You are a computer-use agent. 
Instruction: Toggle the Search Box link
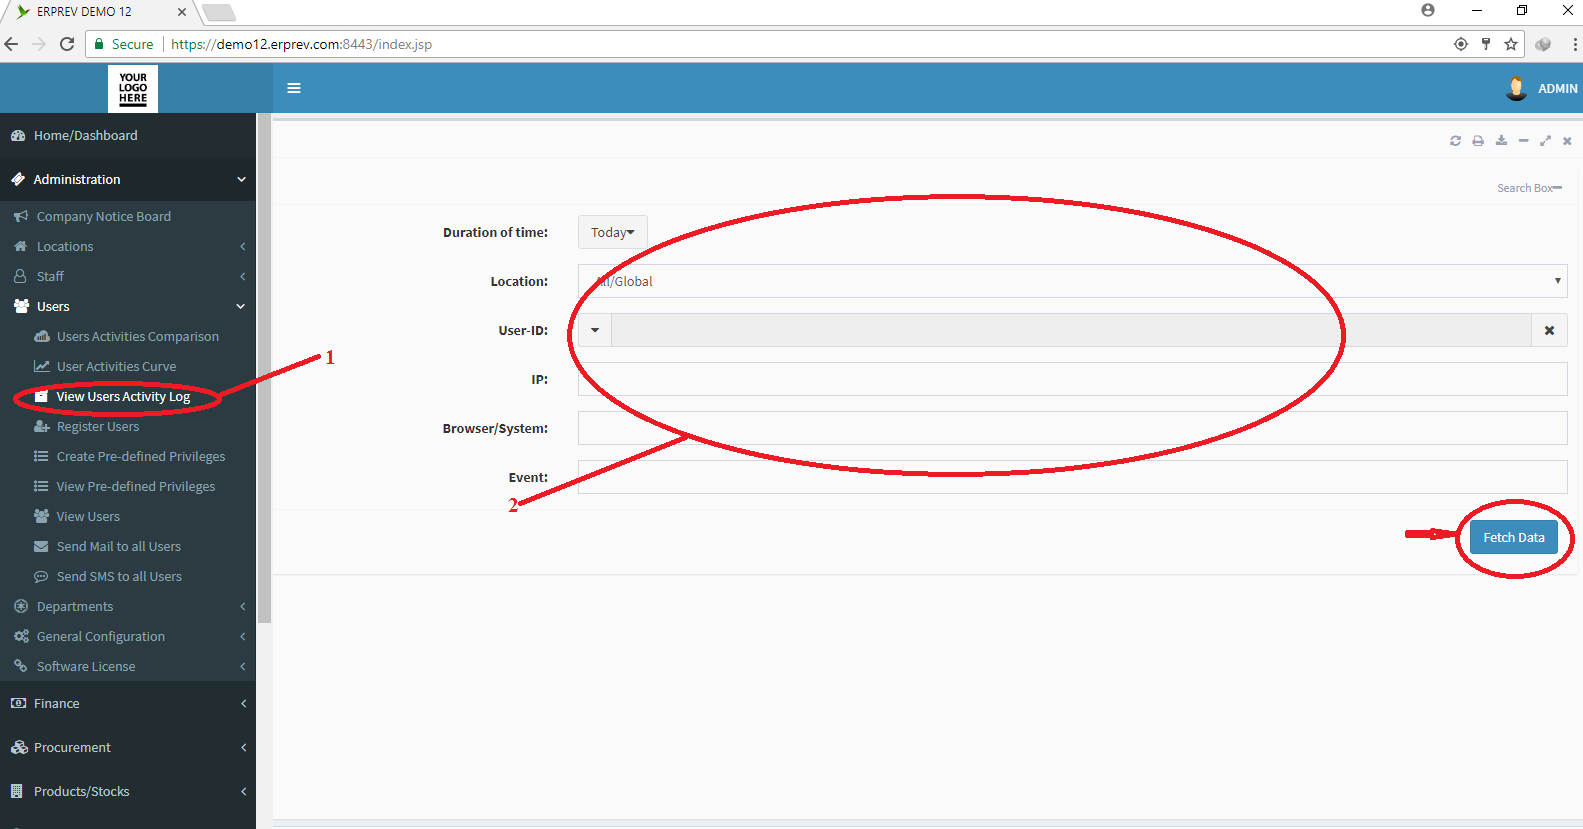(x=1529, y=188)
